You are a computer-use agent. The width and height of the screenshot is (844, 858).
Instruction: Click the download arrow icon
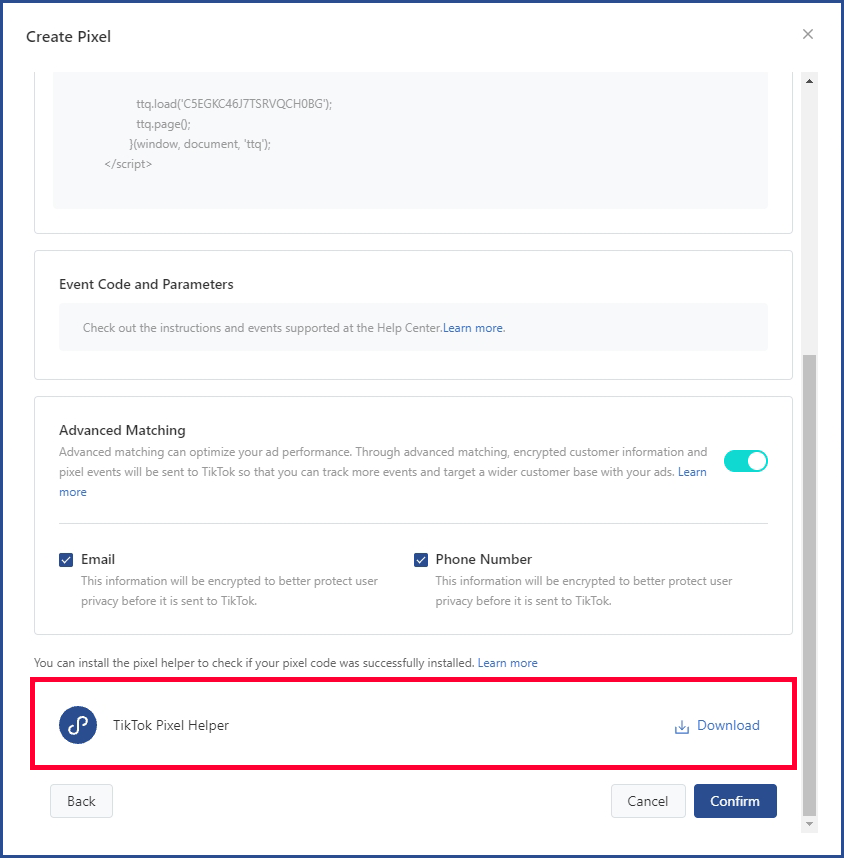[x=682, y=727]
